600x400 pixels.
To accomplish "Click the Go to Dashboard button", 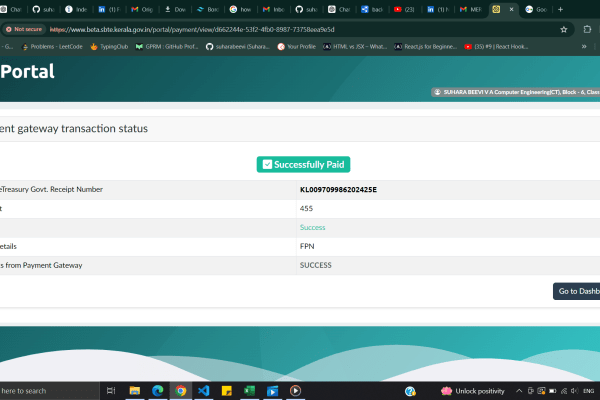I will [x=576, y=291].
